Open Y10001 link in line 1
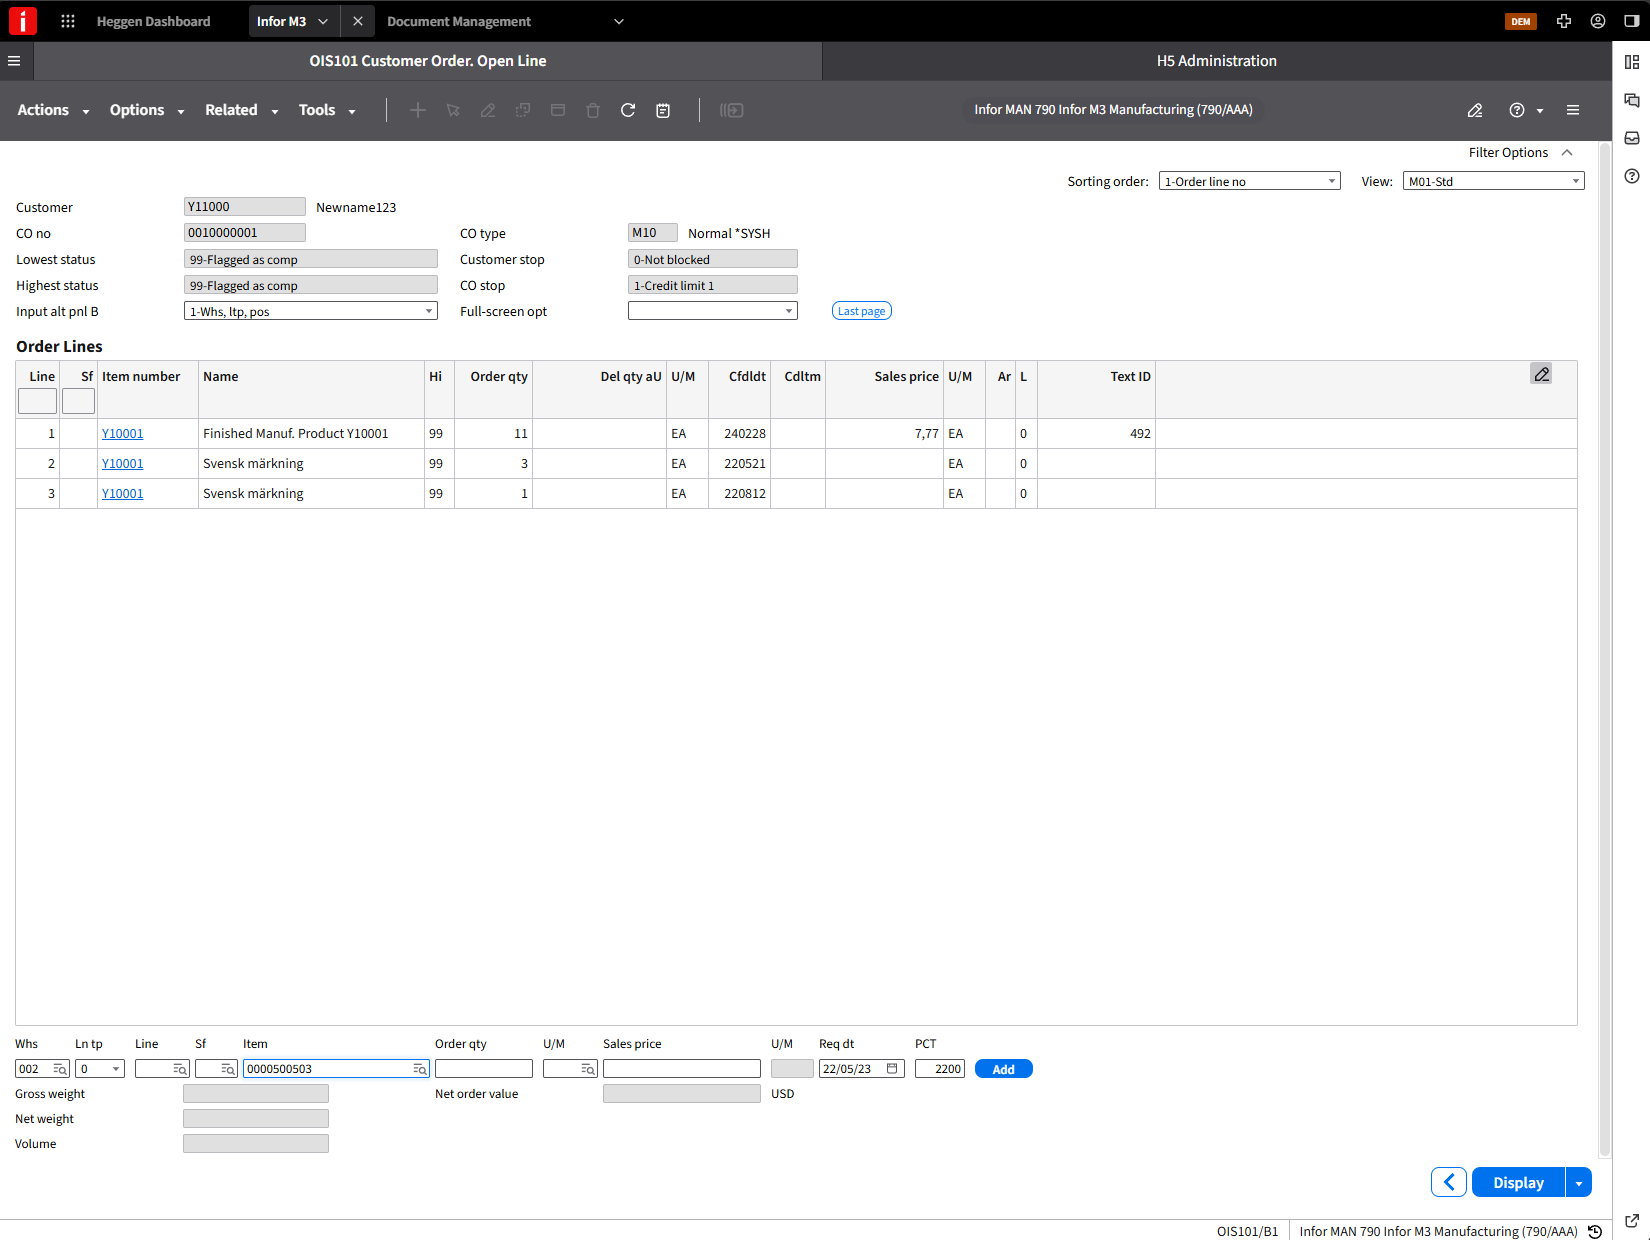Image resolution: width=1650 pixels, height=1240 pixels. [122, 434]
